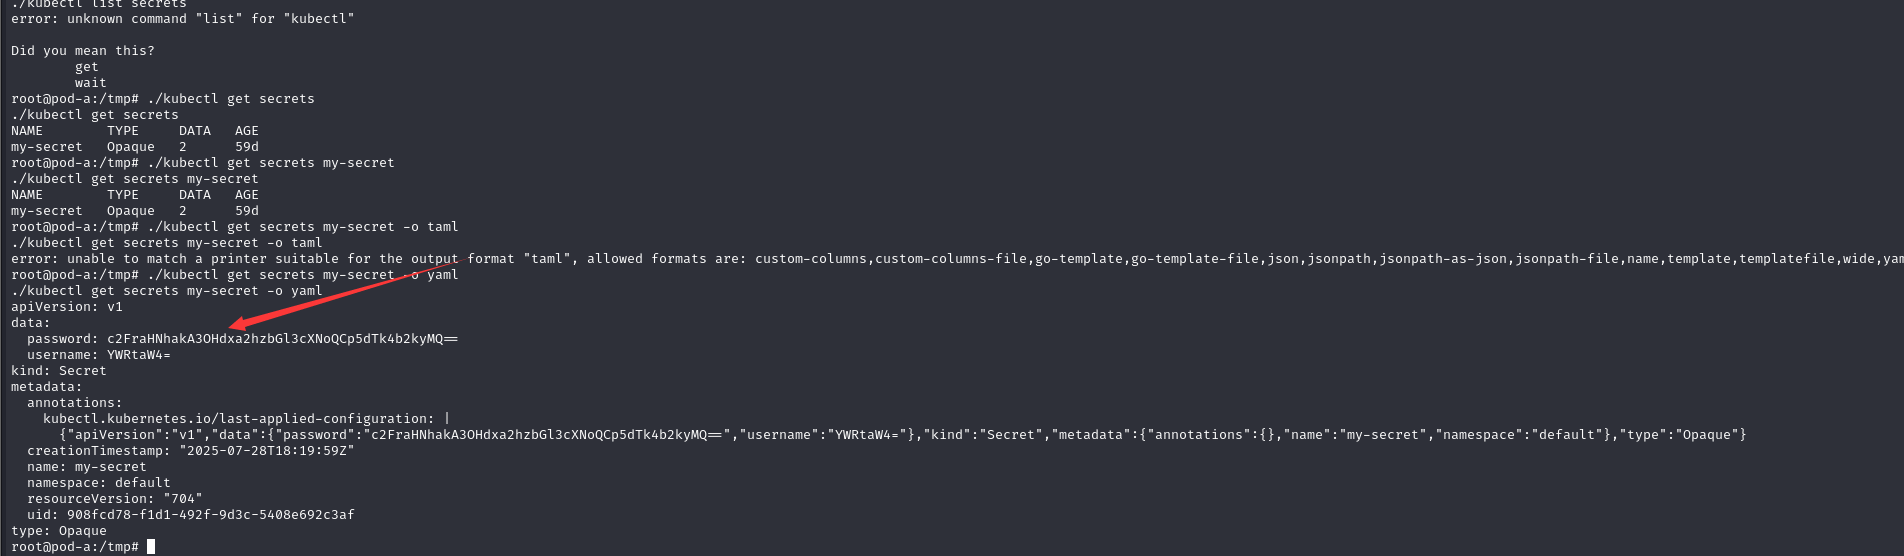Click the final "type: Opaque" line
This screenshot has width=1904, height=556.
click(58, 531)
